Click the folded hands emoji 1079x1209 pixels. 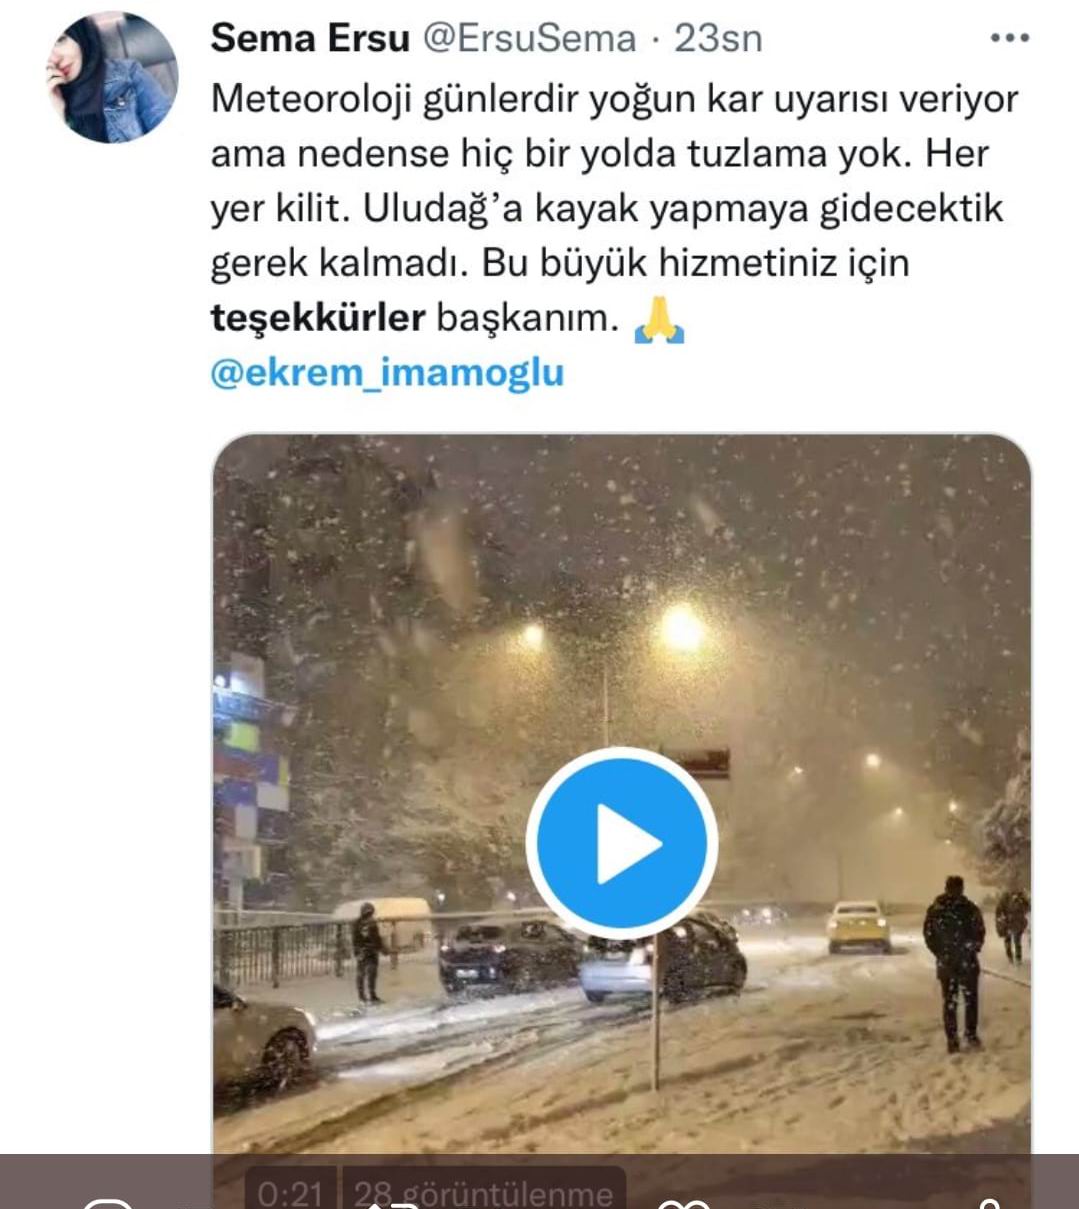pyautogui.click(x=659, y=319)
